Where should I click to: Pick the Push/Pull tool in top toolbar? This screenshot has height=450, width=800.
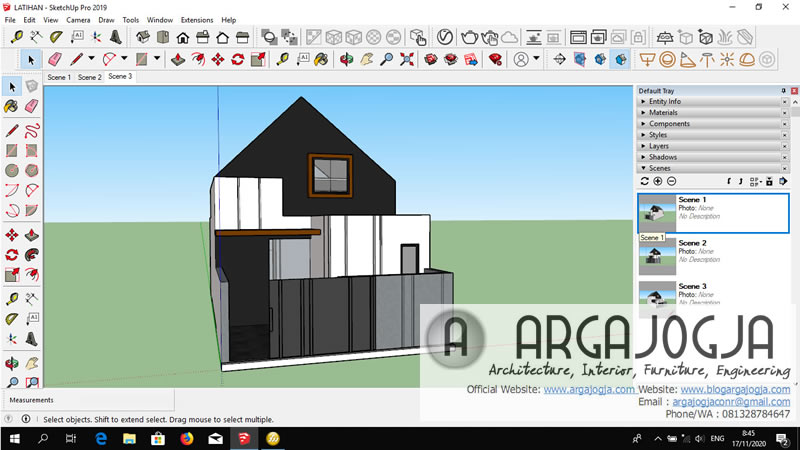coord(178,60)
